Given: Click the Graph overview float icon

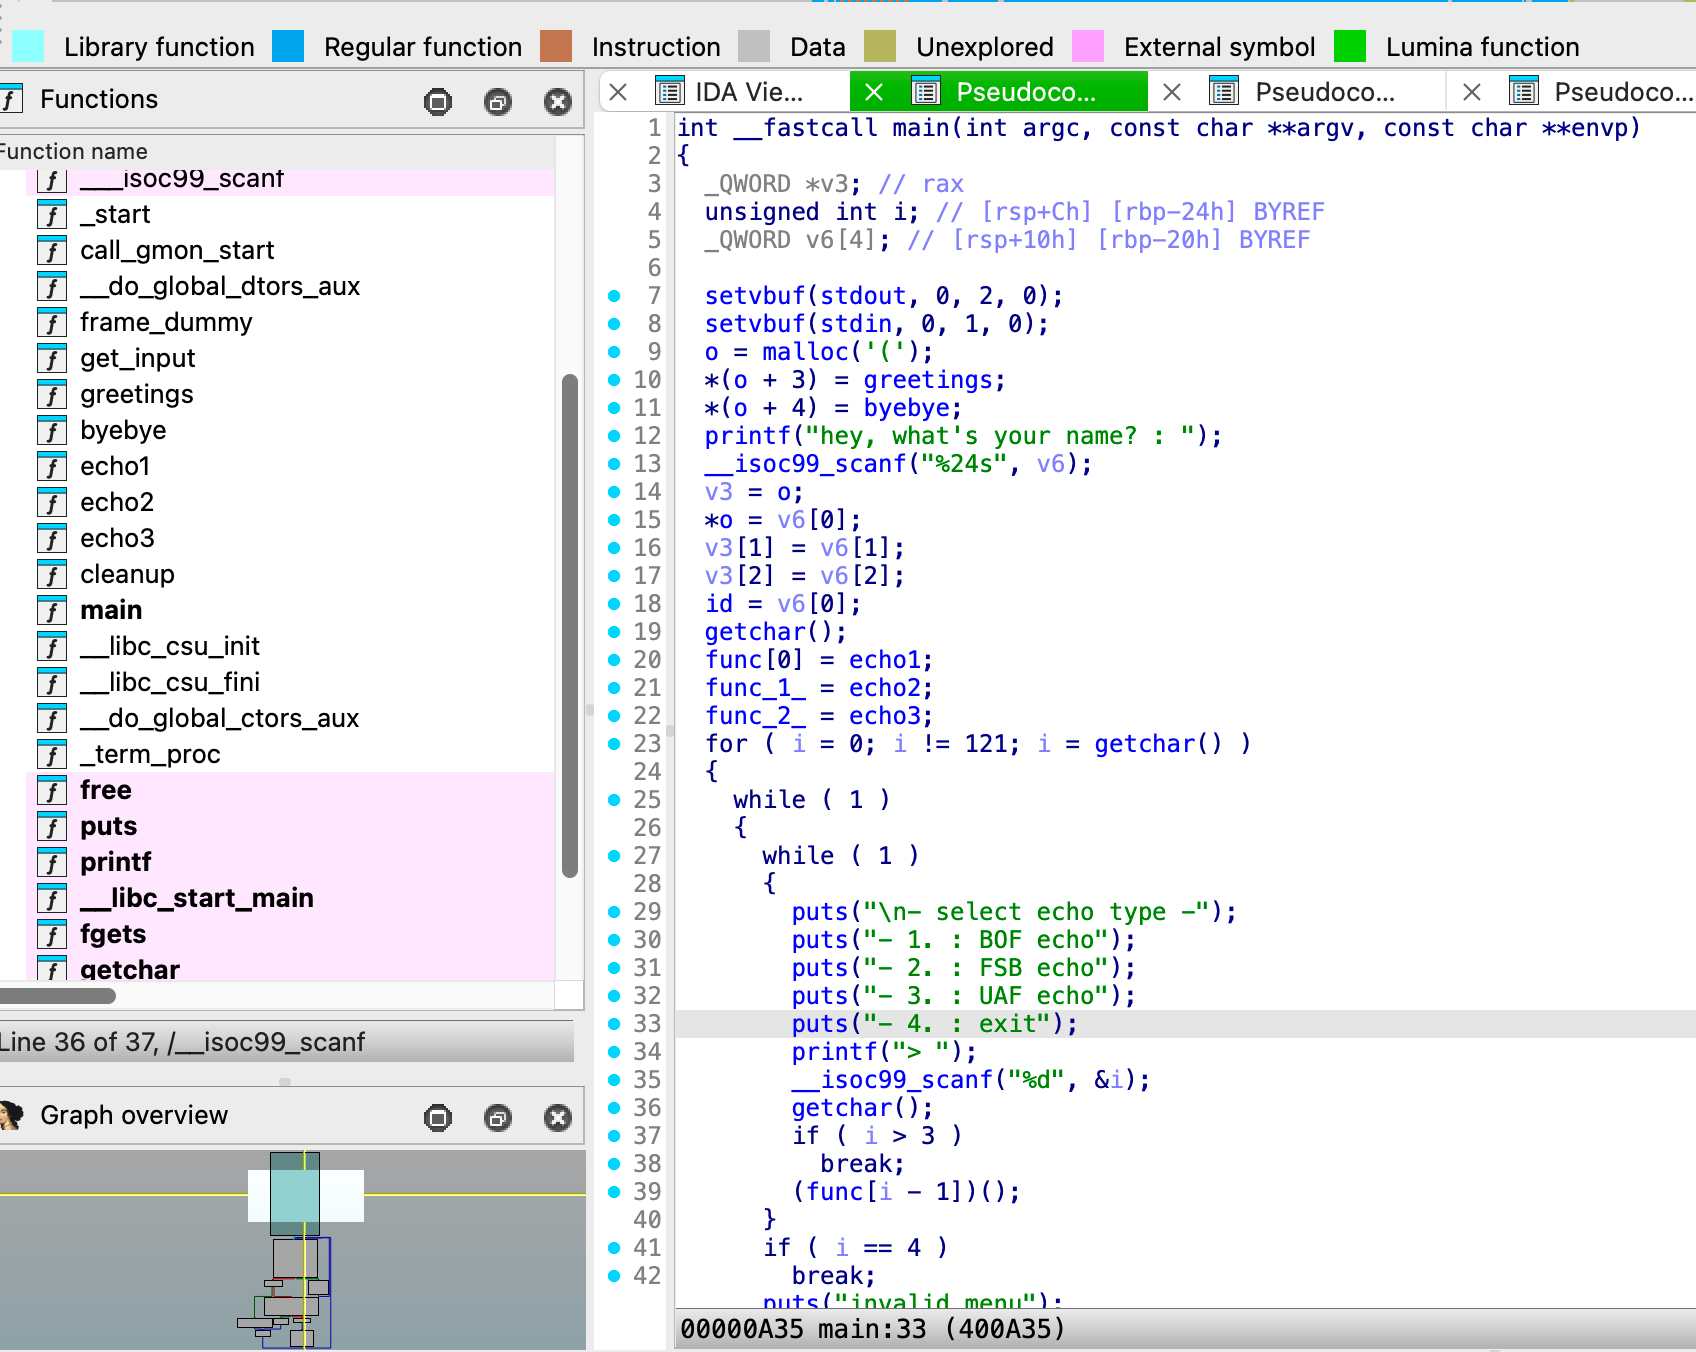Looking at the screenshot, I should click(x=497, y=1117).
